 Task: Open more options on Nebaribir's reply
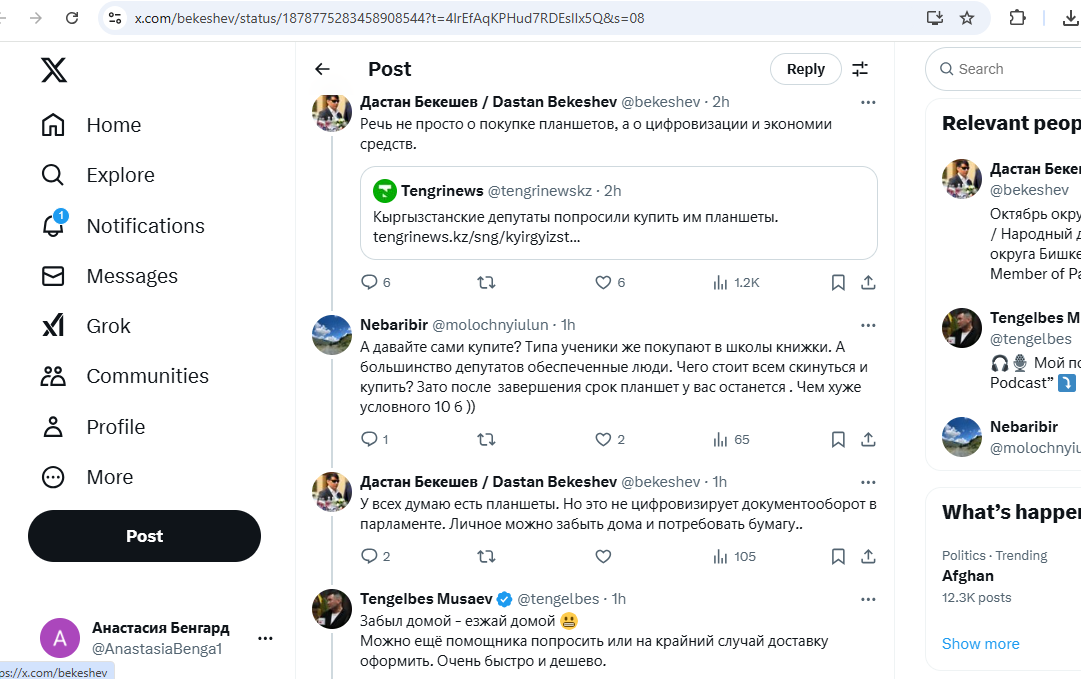tap(868, 325)
